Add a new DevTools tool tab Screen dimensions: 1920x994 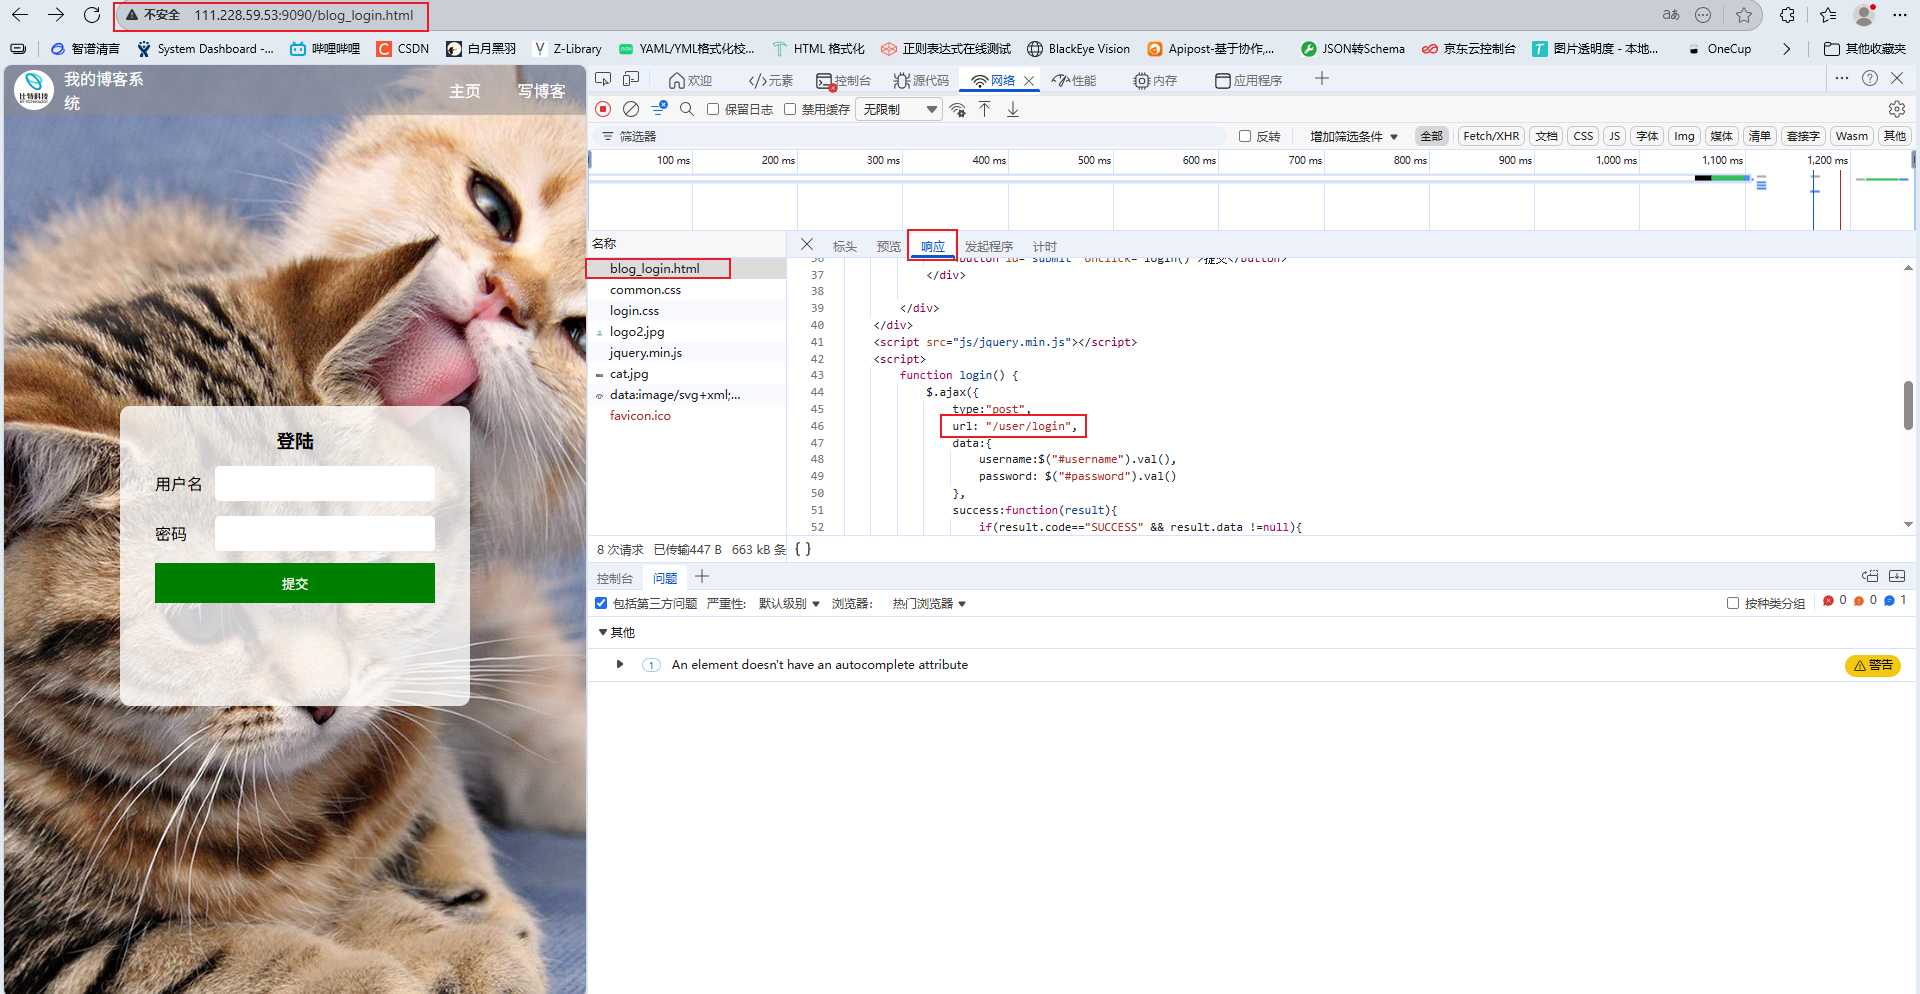coord(1322,78)
